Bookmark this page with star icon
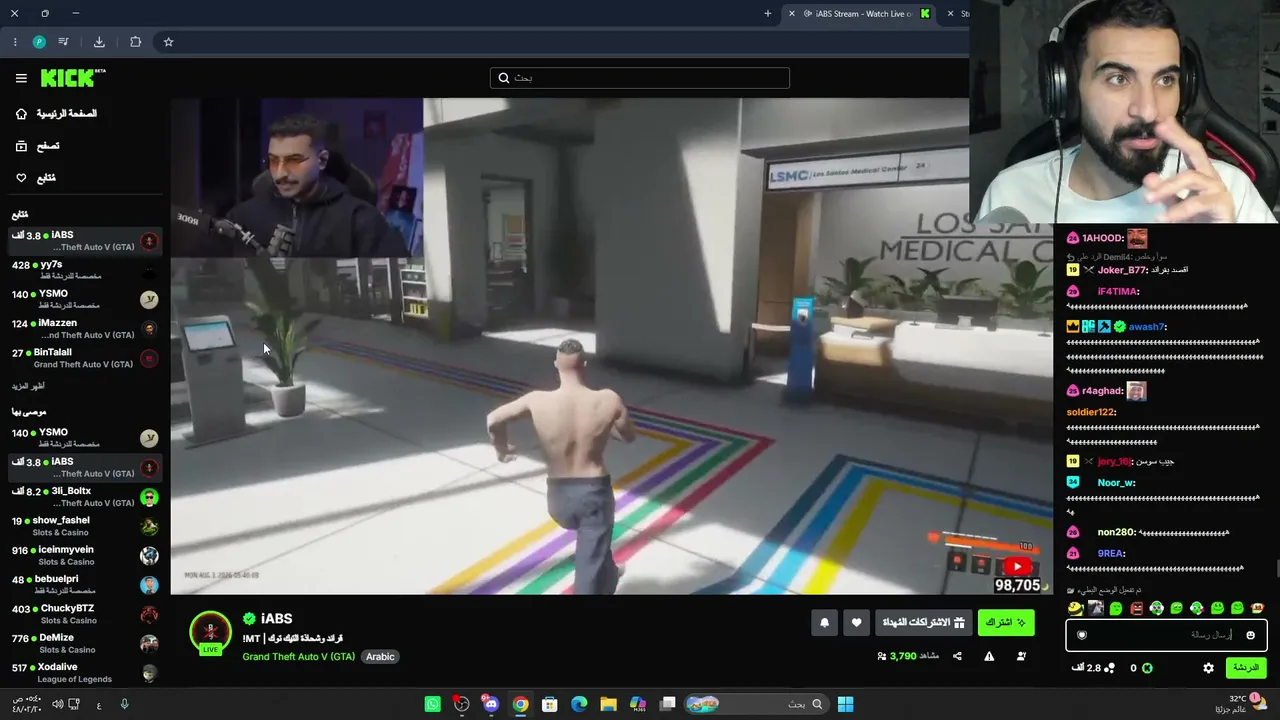Image resolution: width=1280 pixels, height=720 pixels. tap(168, 42)
